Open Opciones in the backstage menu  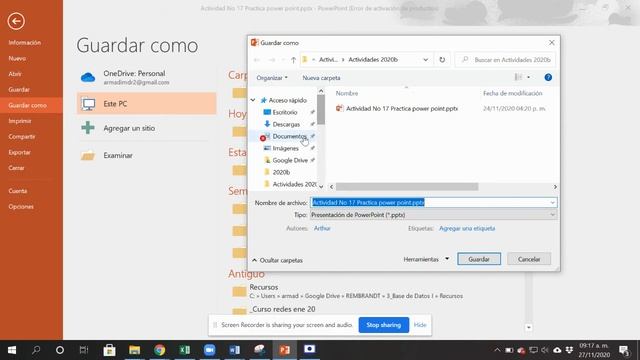pyautogui.click(x=21, y=207)
